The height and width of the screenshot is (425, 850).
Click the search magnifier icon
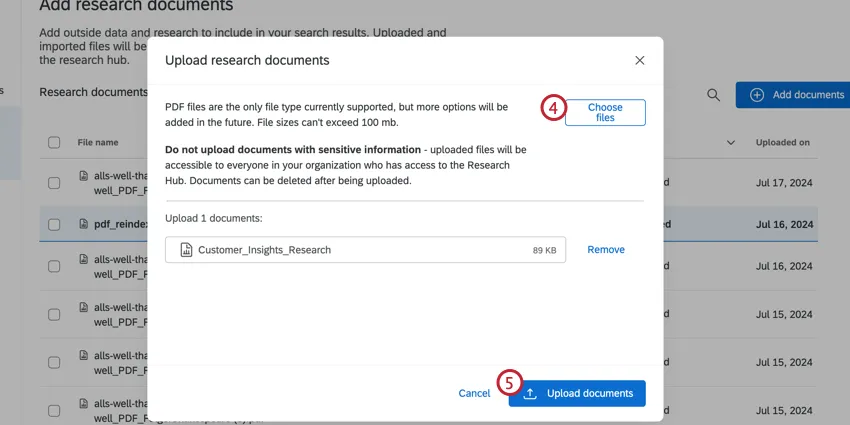point(713,95)
